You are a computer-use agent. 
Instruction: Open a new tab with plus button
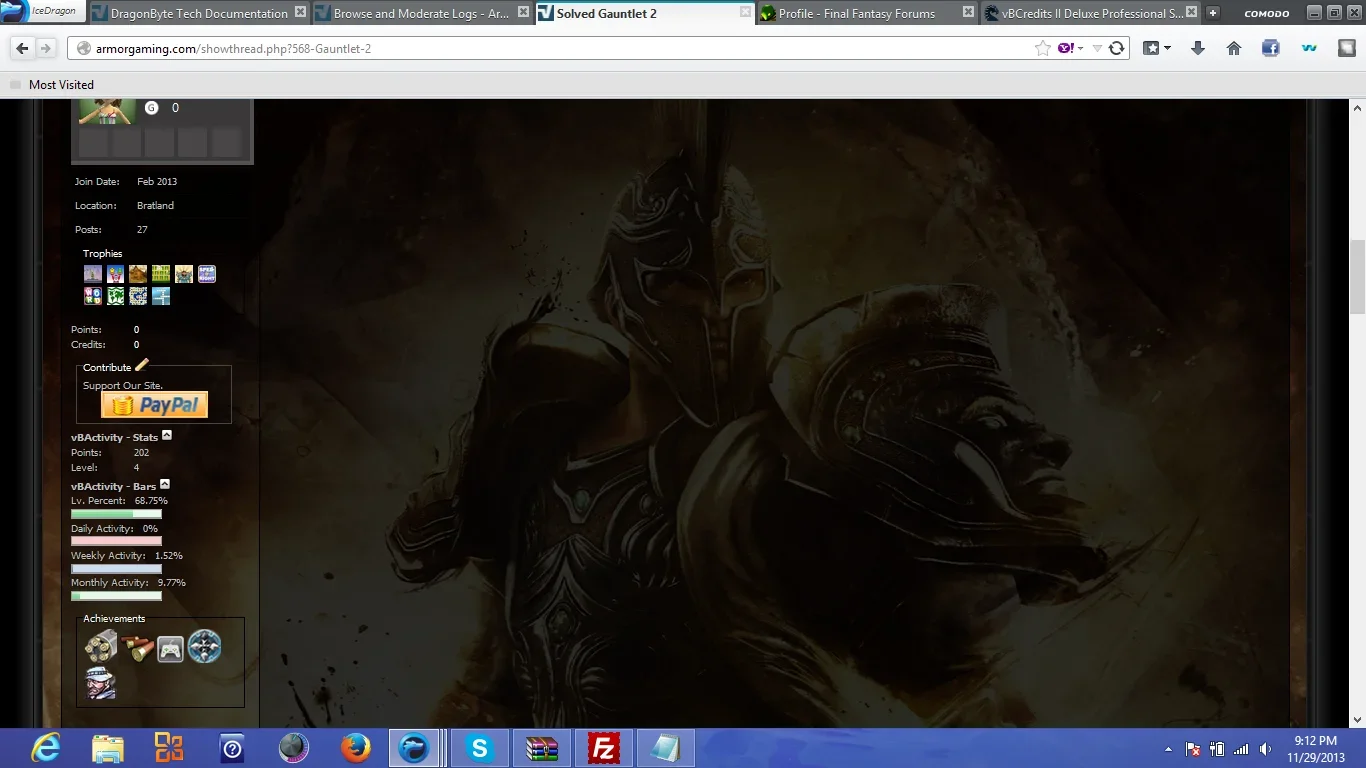[1213, 13]
